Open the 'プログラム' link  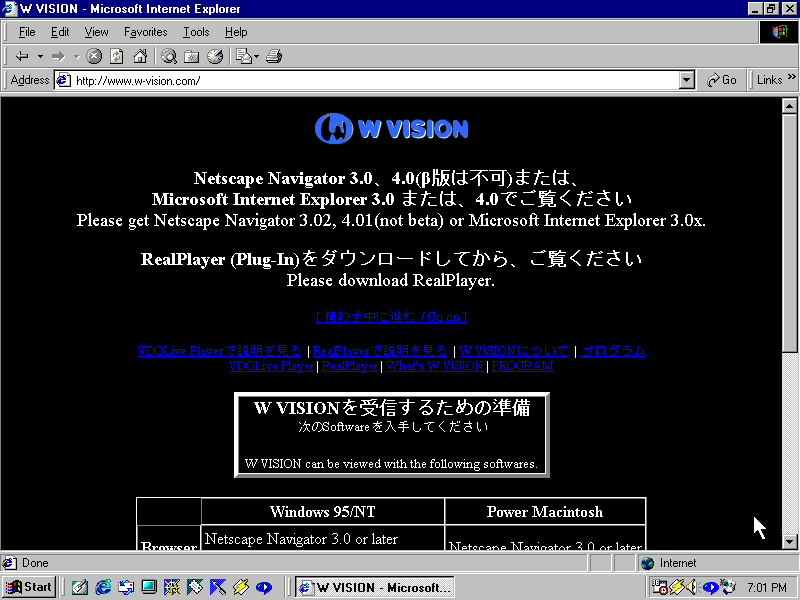[x=613, y=351]
